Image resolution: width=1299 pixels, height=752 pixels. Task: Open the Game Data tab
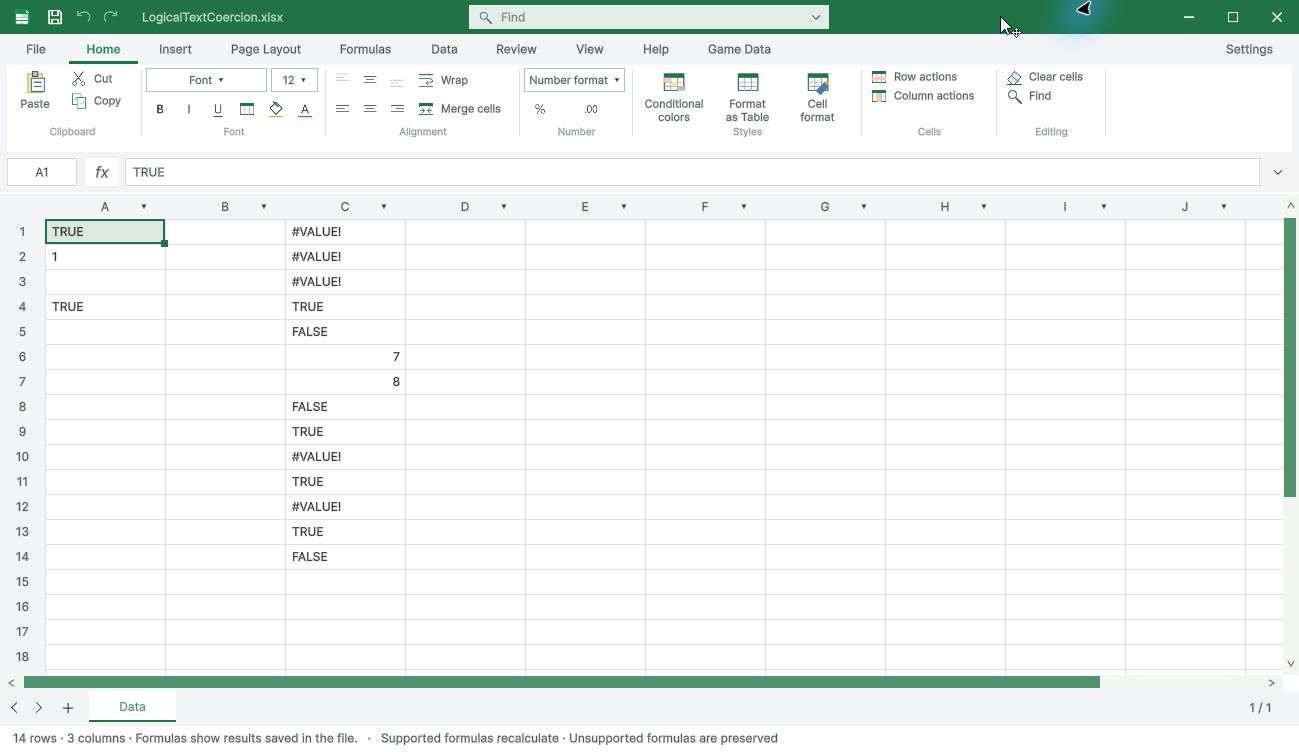[739, 49]
